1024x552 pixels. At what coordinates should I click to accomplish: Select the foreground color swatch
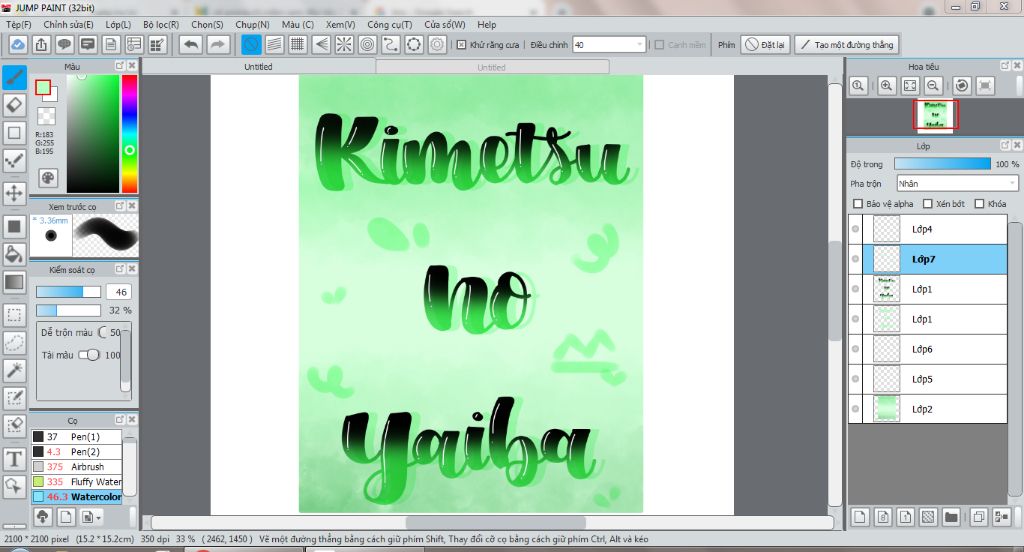pos(42,88)
